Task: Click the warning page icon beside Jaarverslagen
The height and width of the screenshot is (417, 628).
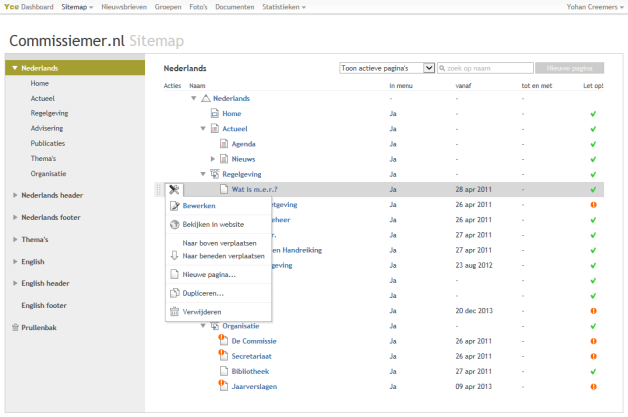Action: point(223,385)
